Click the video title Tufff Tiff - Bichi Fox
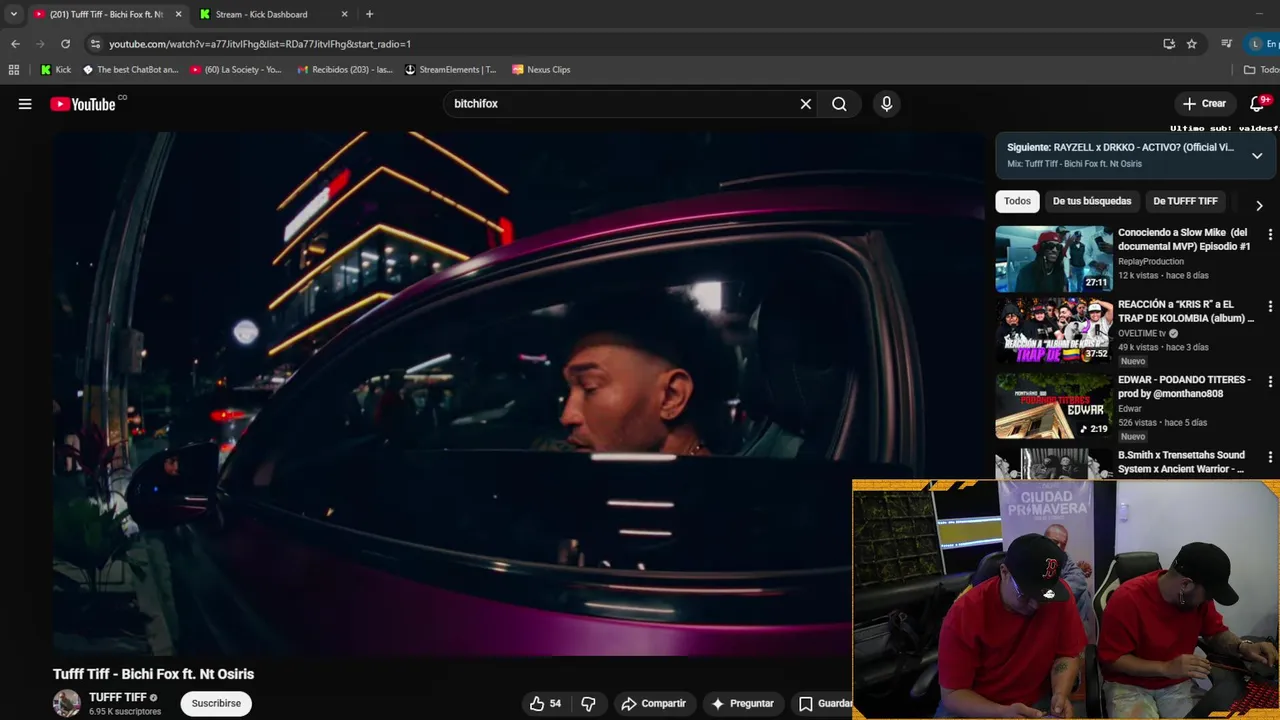This screenshot has height=720, width=1280. (153, 674)
